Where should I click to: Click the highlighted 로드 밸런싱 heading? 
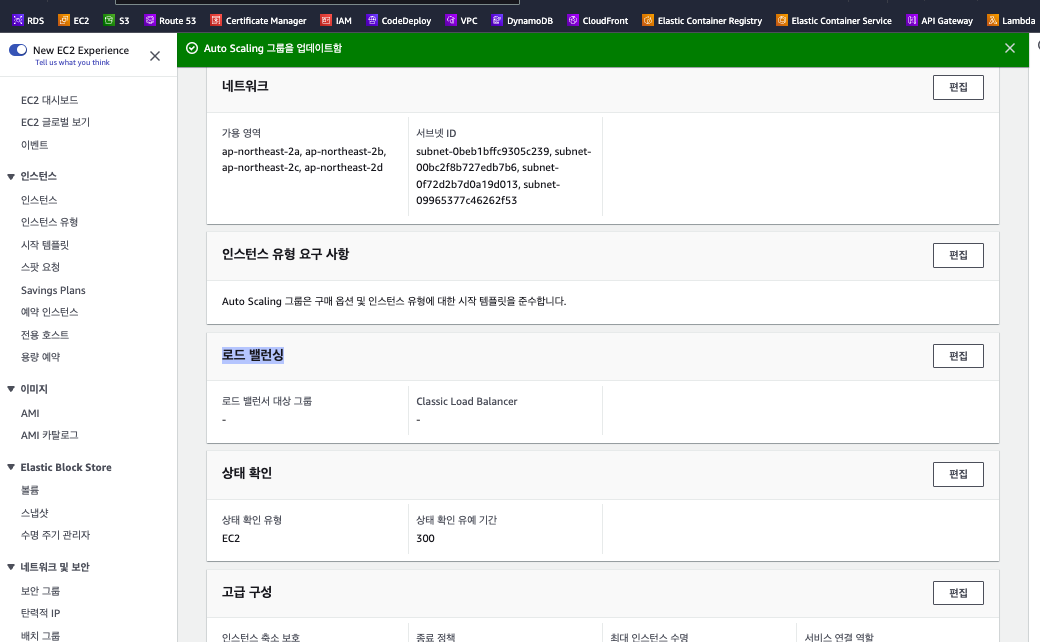(x=253, y=355)
